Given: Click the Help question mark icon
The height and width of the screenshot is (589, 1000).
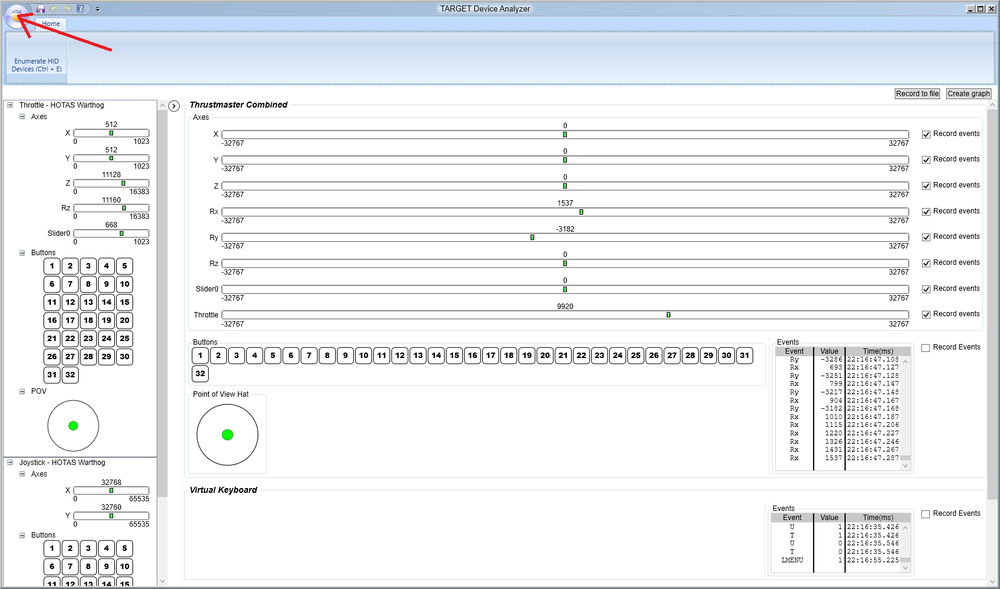Looking at the screenshot, I should coord(80,8).
